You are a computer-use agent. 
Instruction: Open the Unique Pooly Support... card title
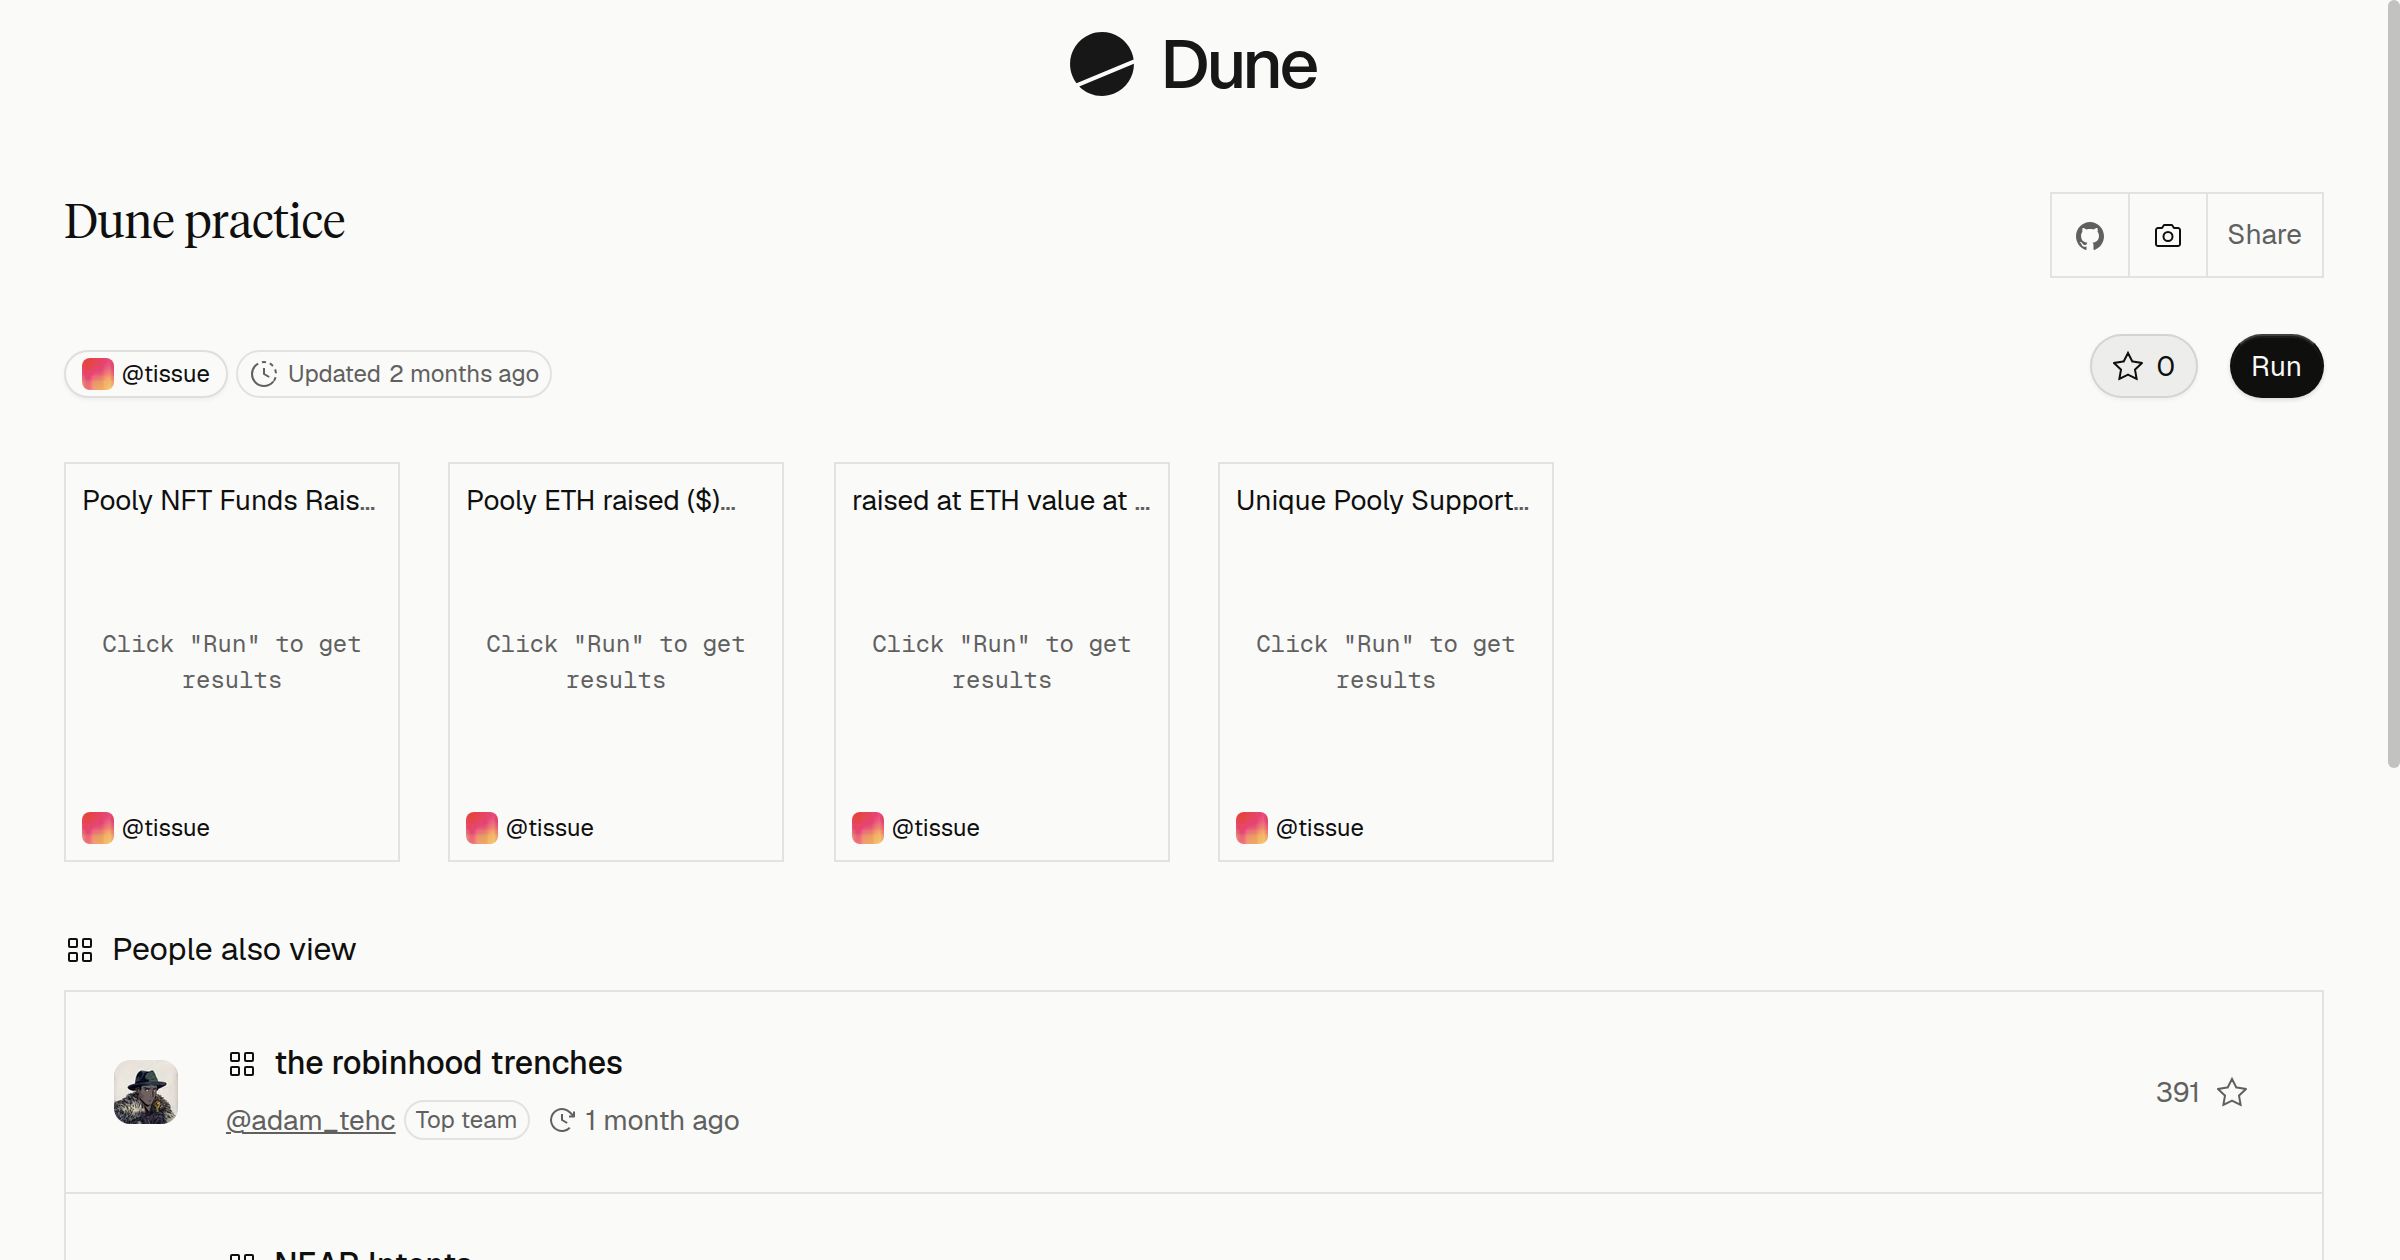[1383, 500]
